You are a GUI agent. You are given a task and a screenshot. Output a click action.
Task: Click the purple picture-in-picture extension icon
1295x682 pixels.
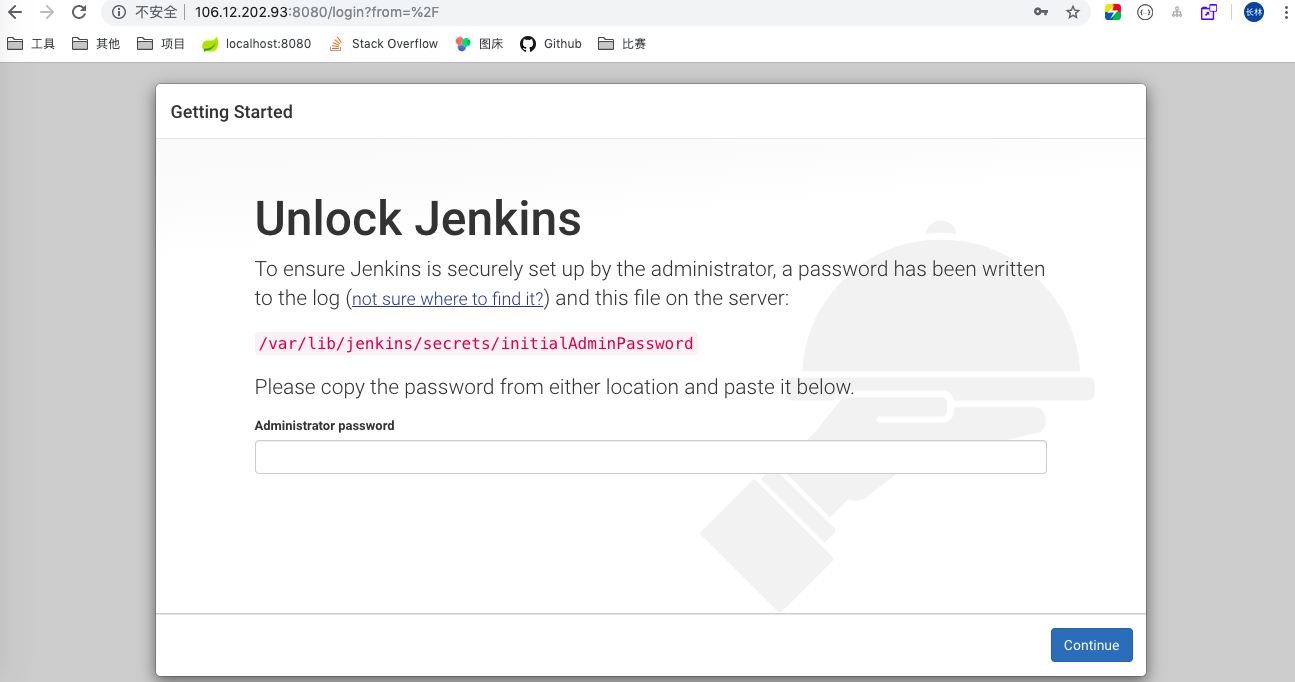[x=1209, y=13]
